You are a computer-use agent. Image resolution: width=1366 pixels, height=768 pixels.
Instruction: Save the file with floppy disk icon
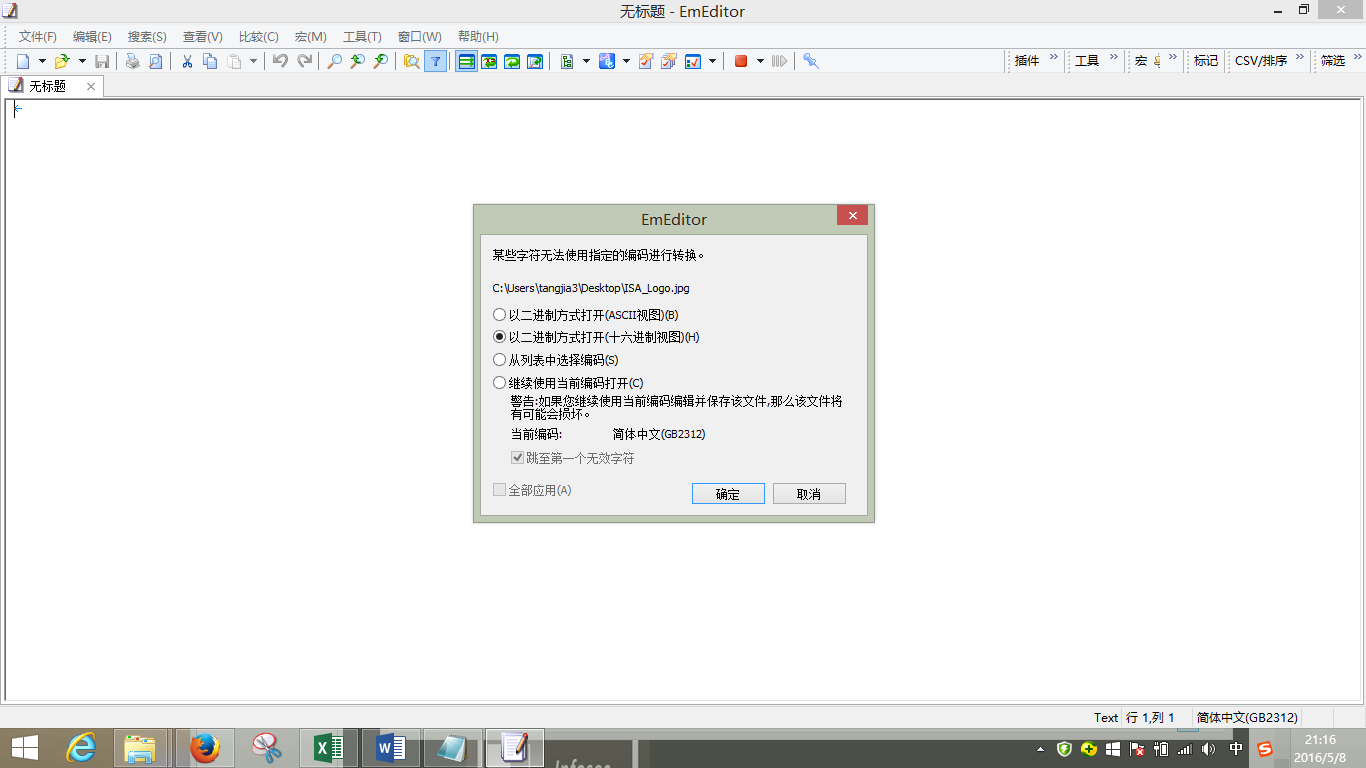coord(102,61)
